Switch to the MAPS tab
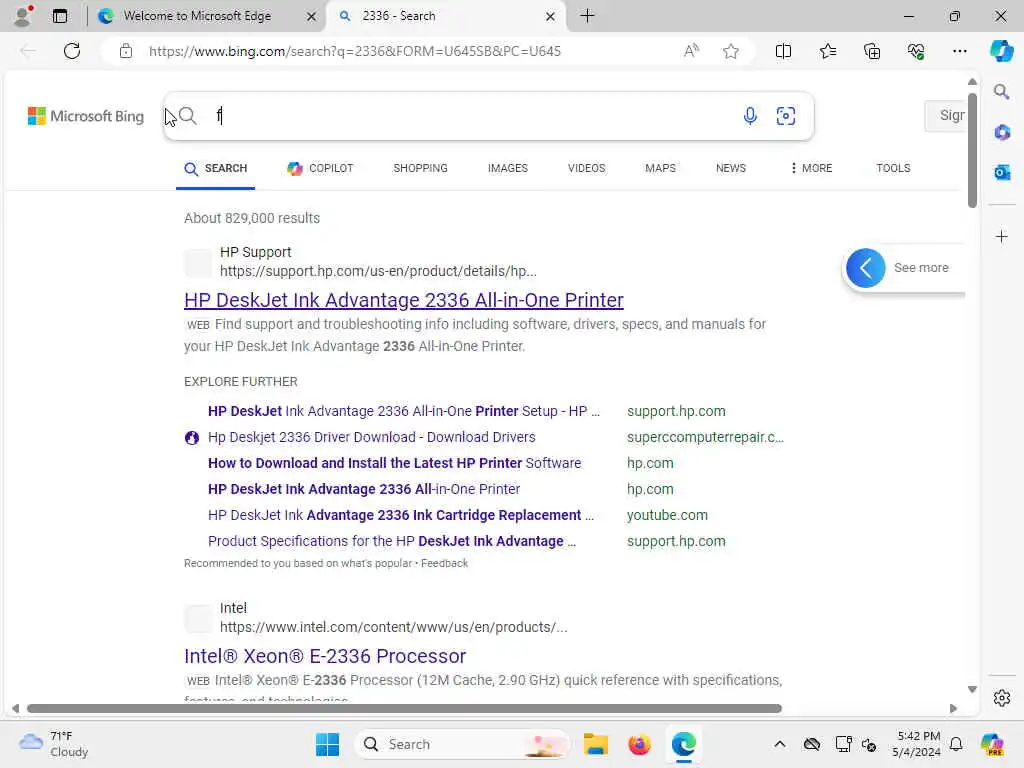 pos(660,168)
